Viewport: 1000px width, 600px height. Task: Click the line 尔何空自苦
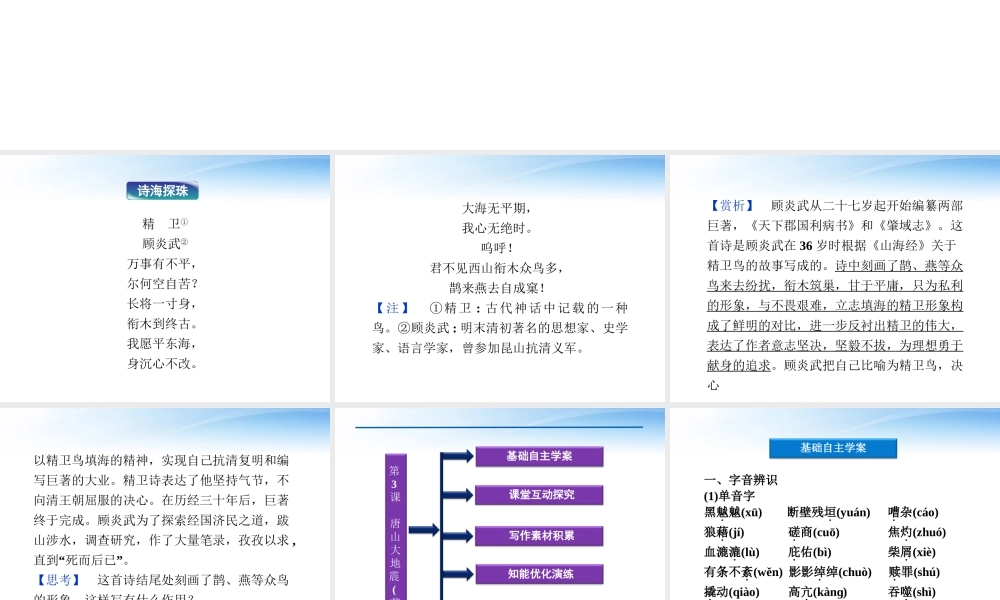tap(162, 284)
